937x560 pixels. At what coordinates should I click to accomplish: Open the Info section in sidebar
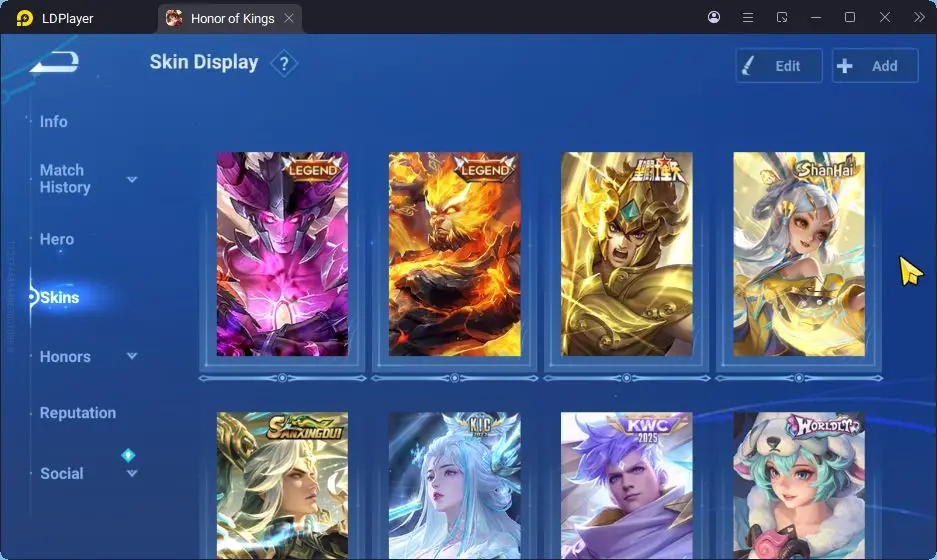click(54, 121)
